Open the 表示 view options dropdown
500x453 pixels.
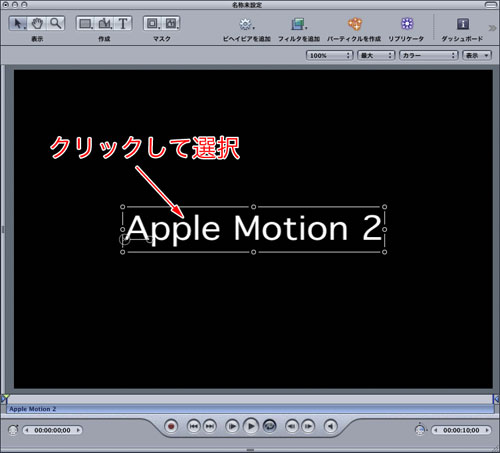(x=477, y=55)
